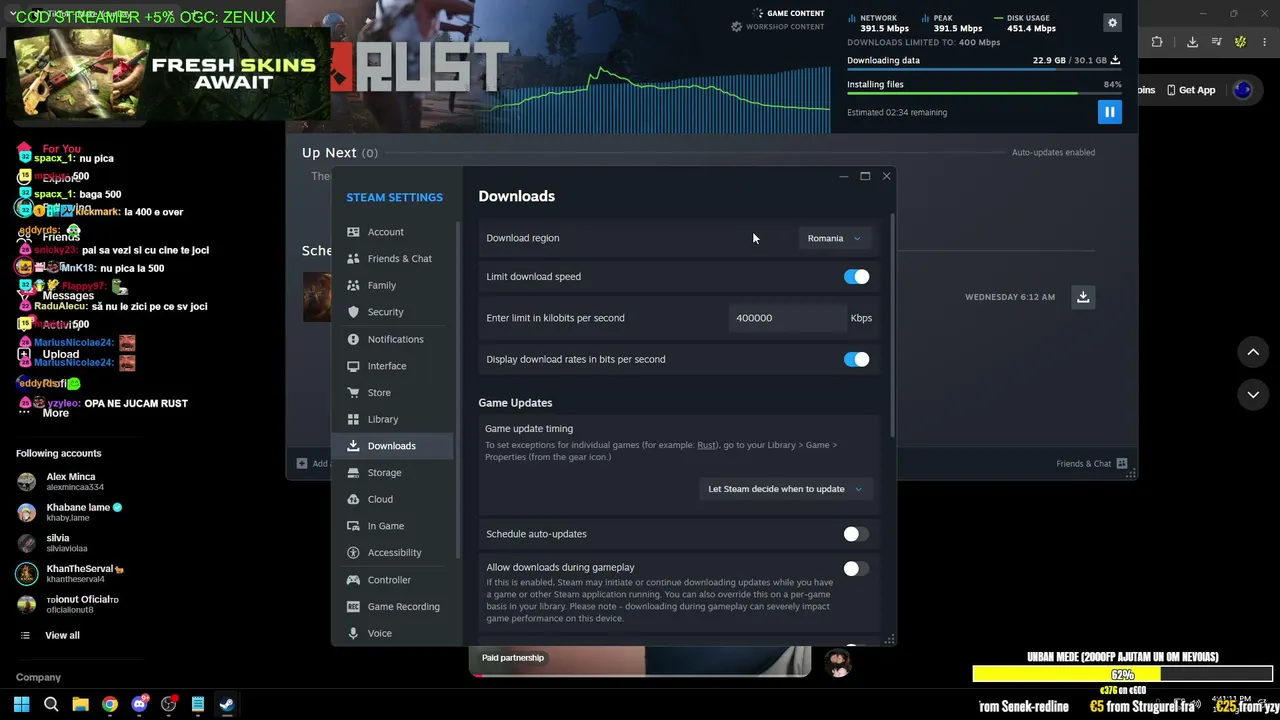Open Notifications settings
Image resolution: width=1280 pixels, height=720 pixels.
point(392,339)
